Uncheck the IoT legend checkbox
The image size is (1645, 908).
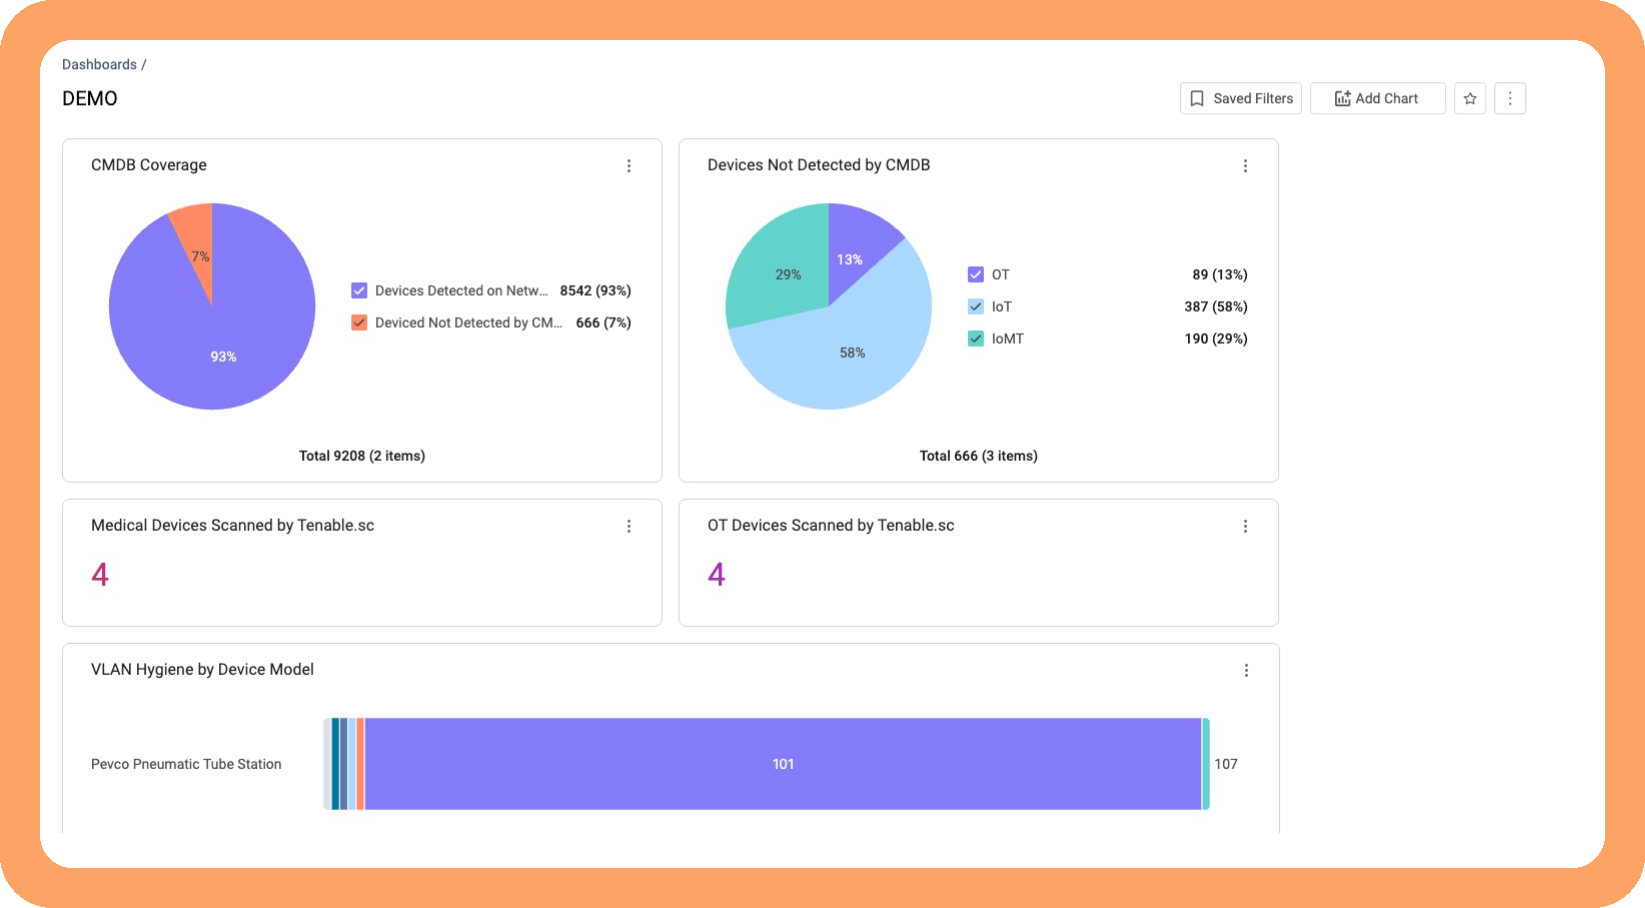click(976, 307)
